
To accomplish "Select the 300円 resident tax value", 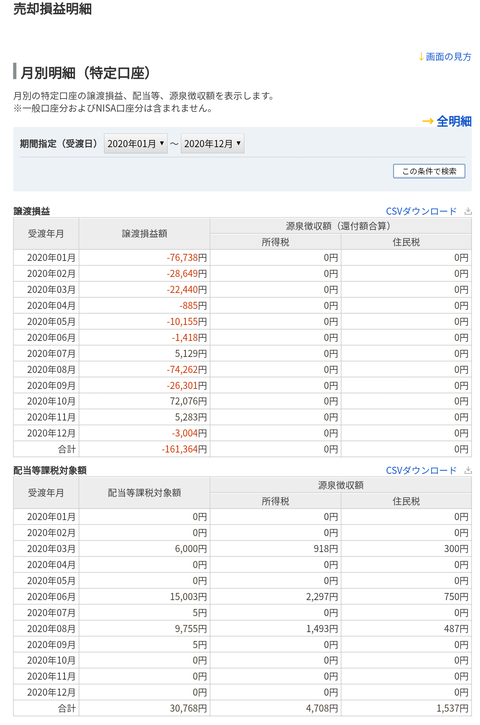I will 456,549.
